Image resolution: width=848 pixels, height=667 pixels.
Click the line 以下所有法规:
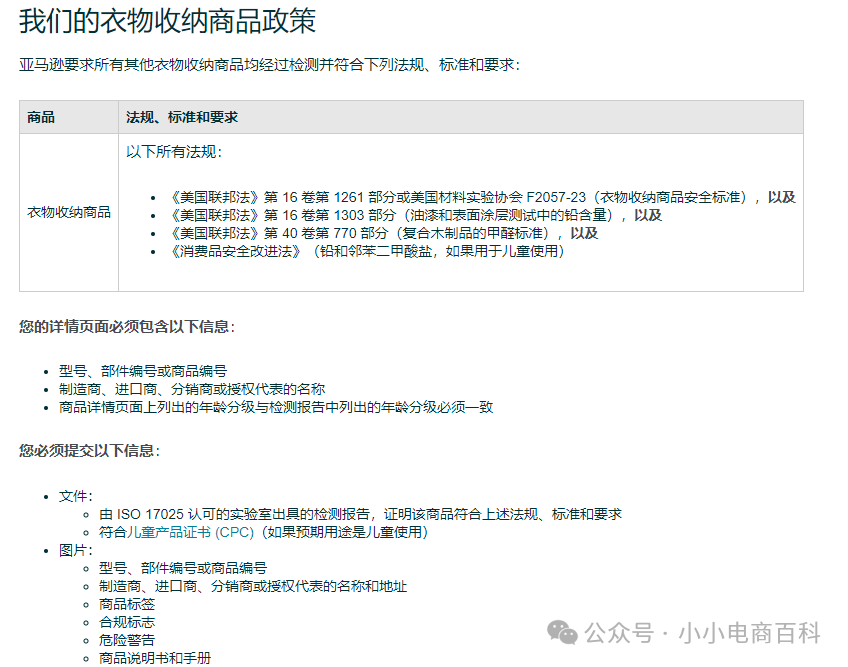[x=174, y=152]
